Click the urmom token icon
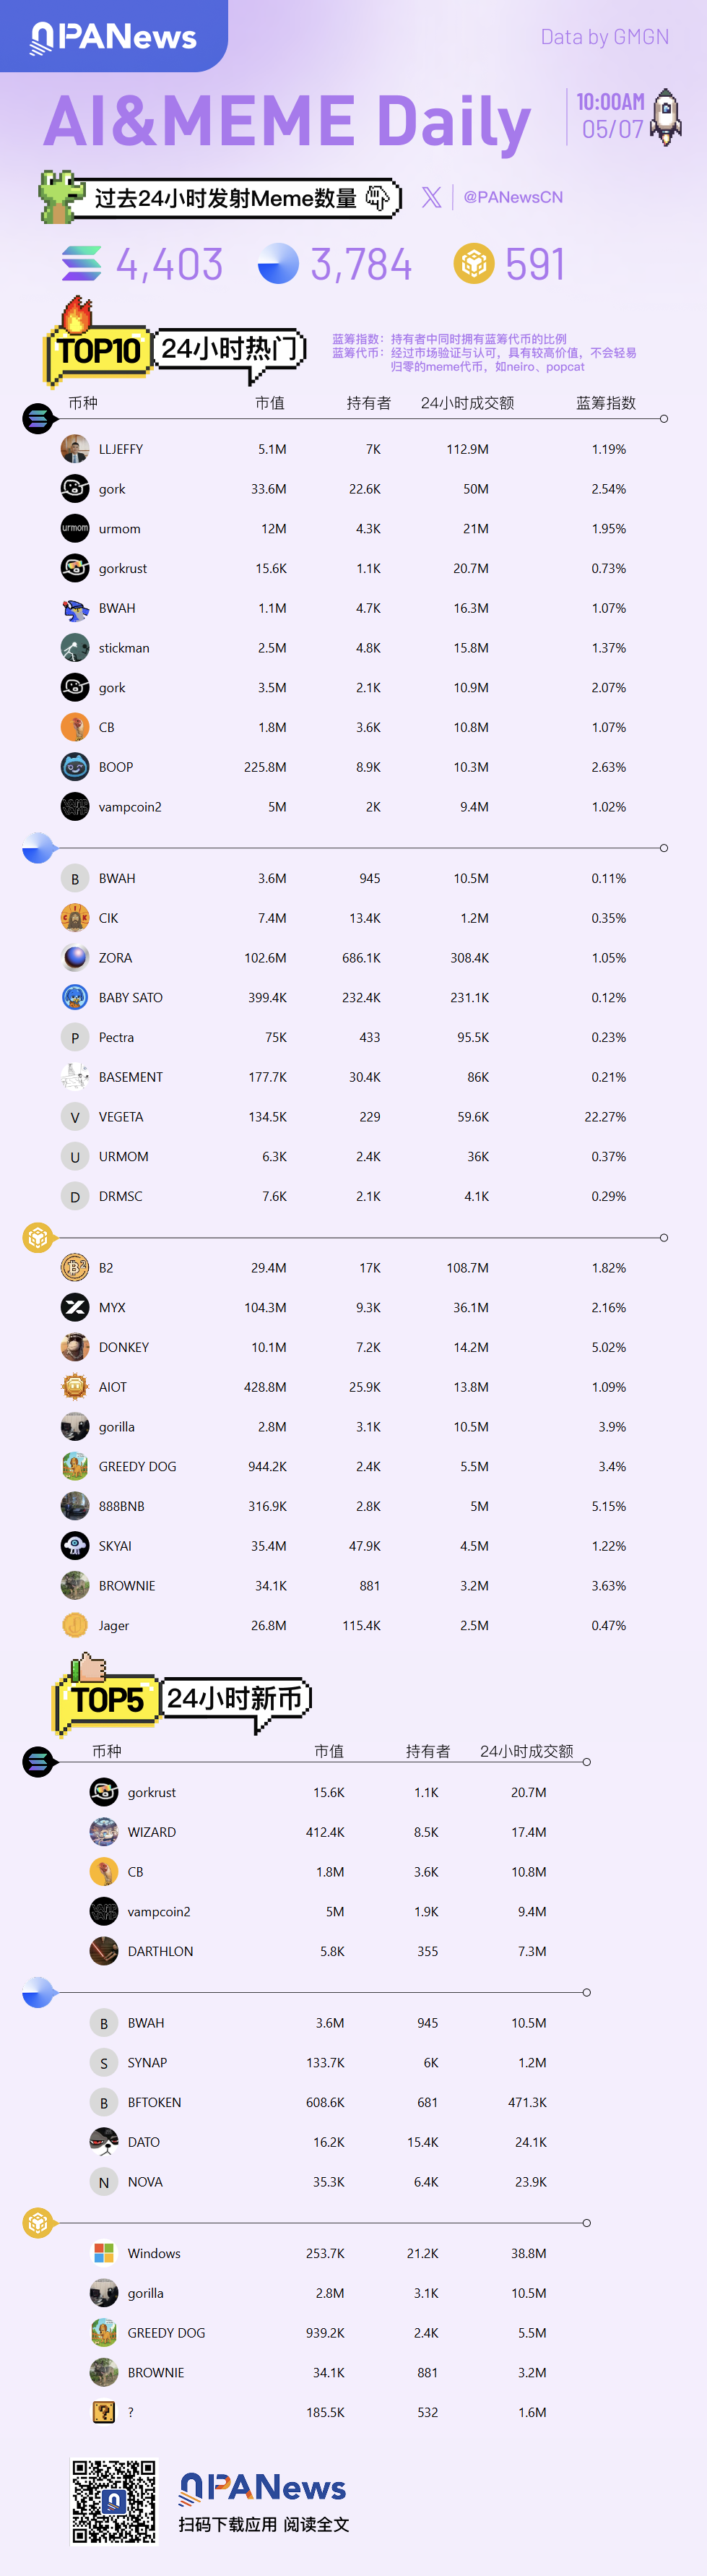707x2576 pixels. pos(75,528)
